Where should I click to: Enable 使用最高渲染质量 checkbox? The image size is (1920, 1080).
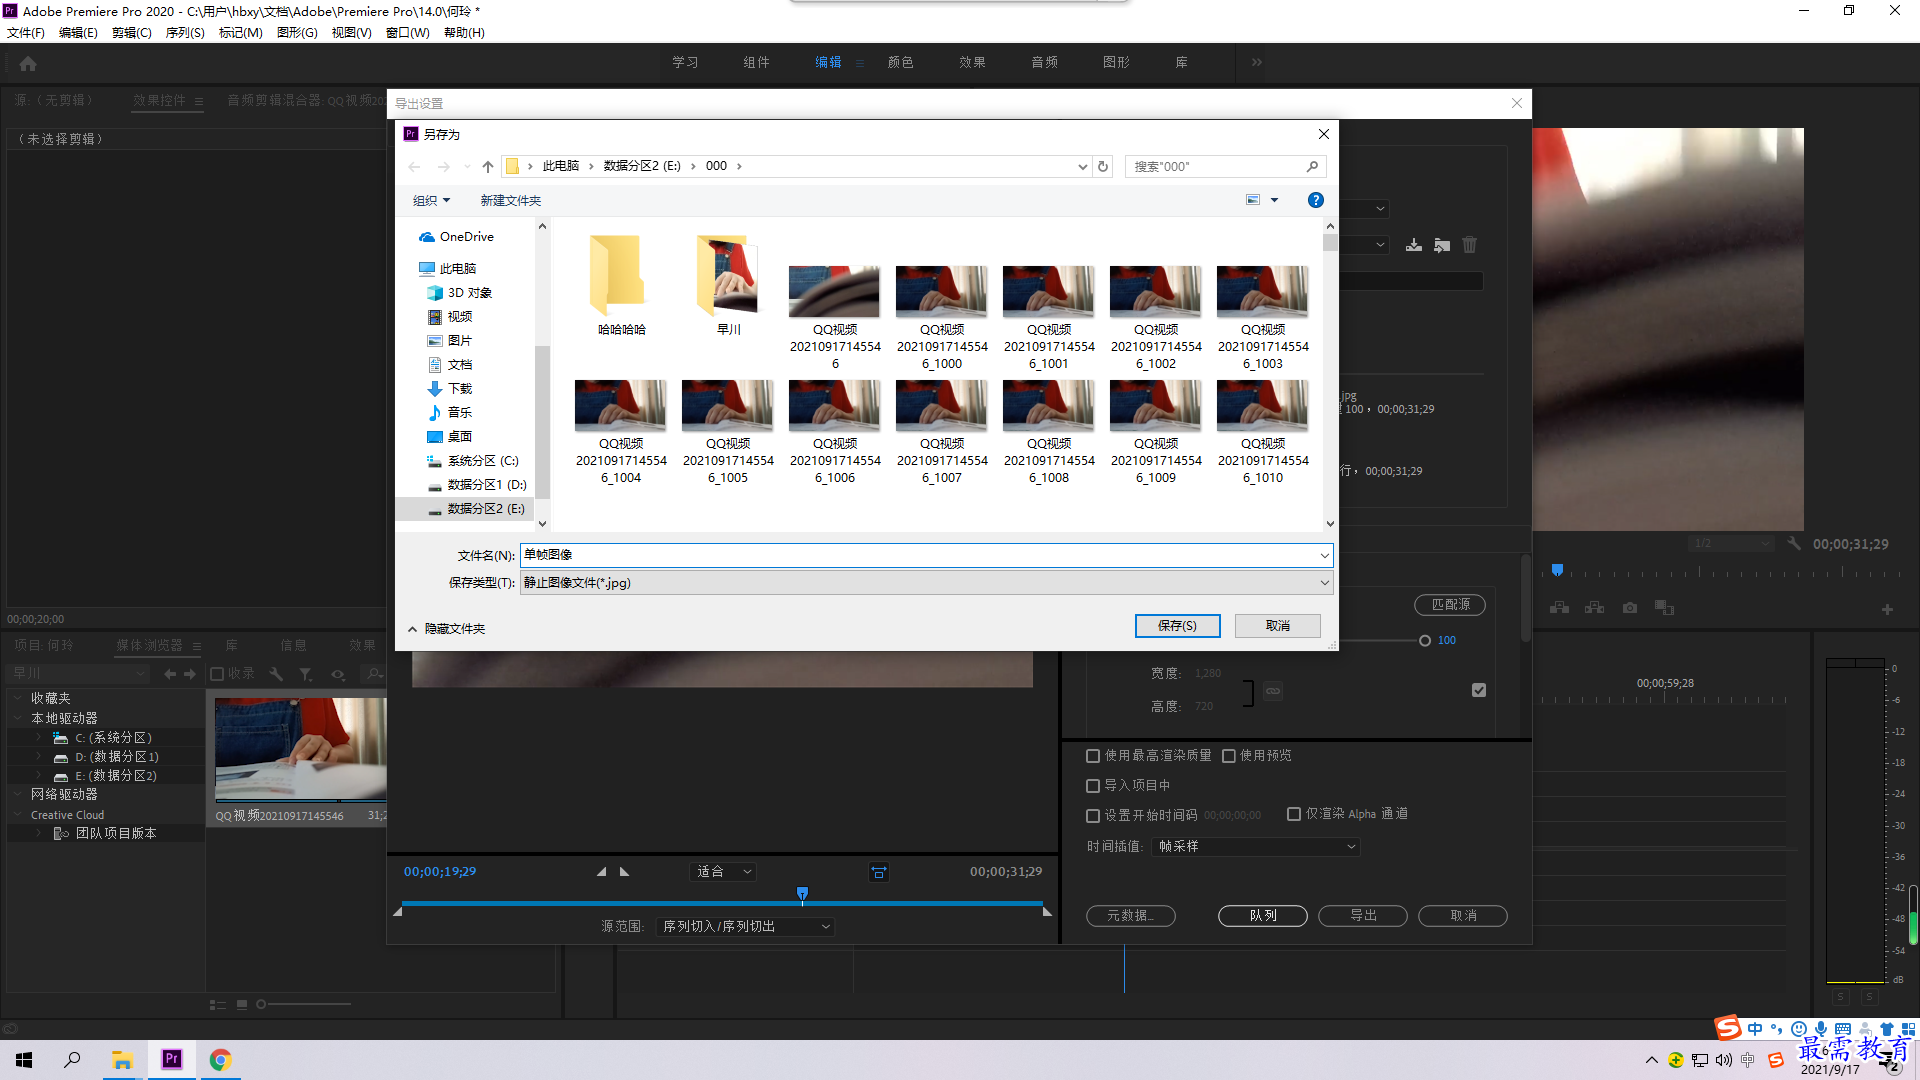1093,756
